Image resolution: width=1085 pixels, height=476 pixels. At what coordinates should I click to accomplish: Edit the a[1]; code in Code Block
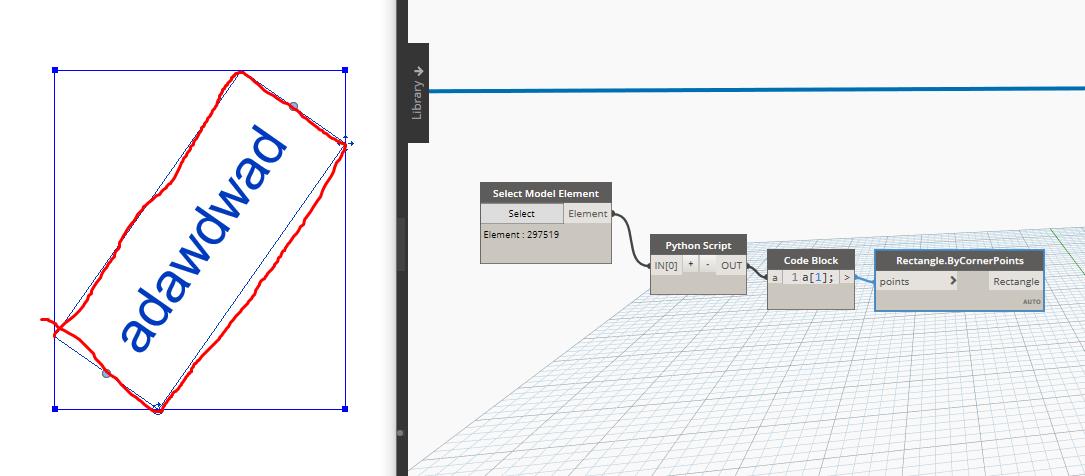pyautogui.click(x=811, y=277)
